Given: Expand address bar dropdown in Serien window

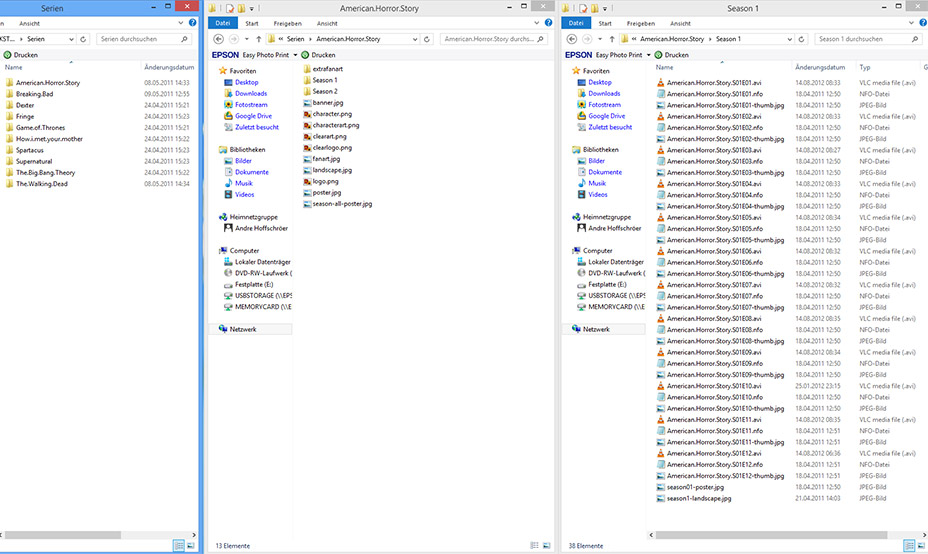Looking at the screenshot, I should pyautogui.click(x=71, y=39).
